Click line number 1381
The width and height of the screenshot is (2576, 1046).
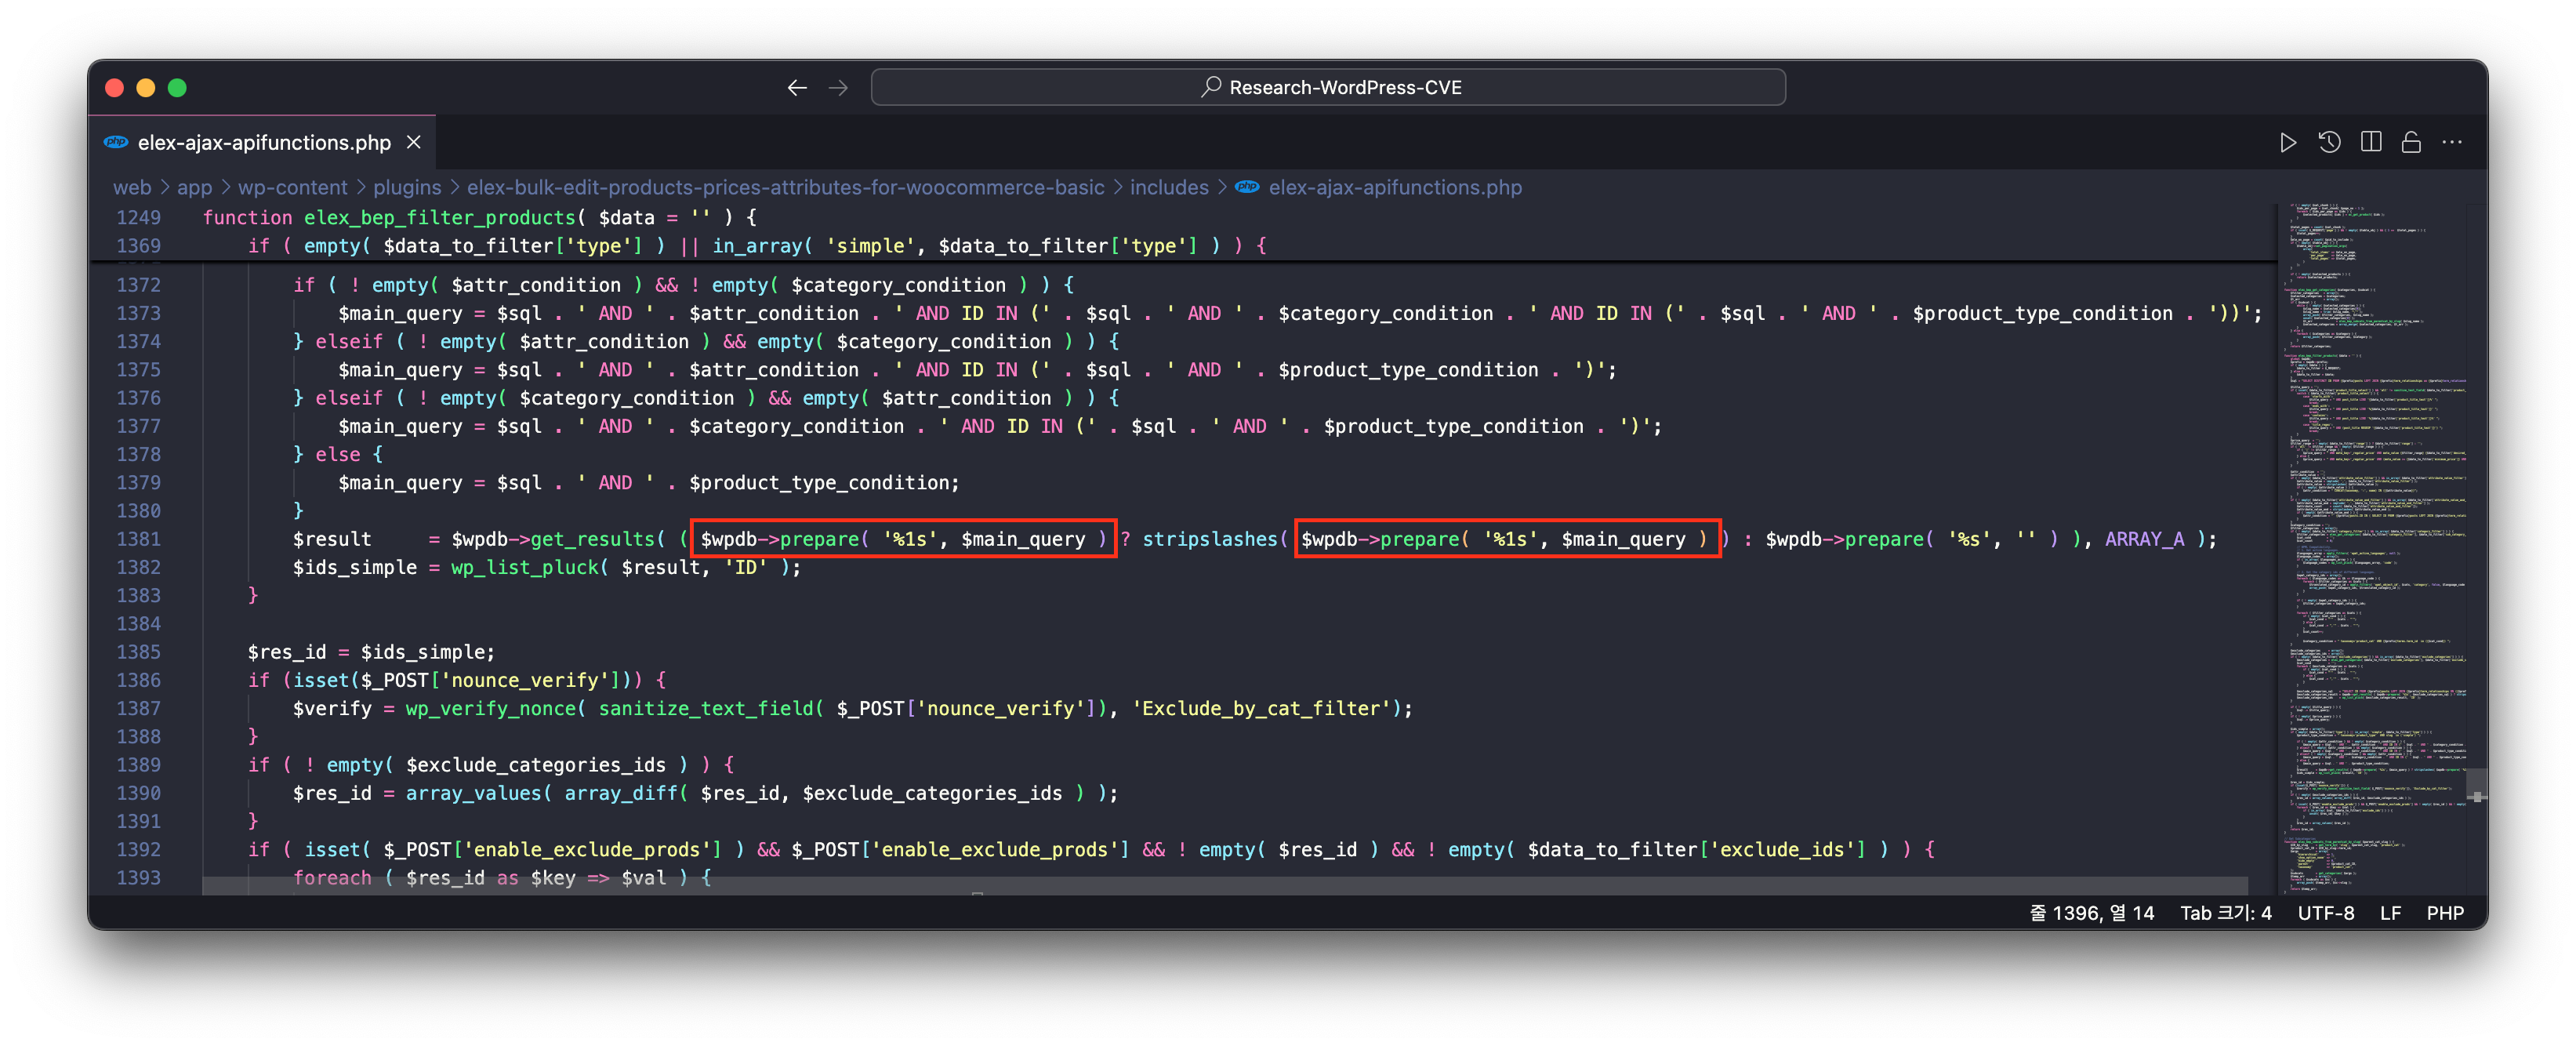click(138, 539)
